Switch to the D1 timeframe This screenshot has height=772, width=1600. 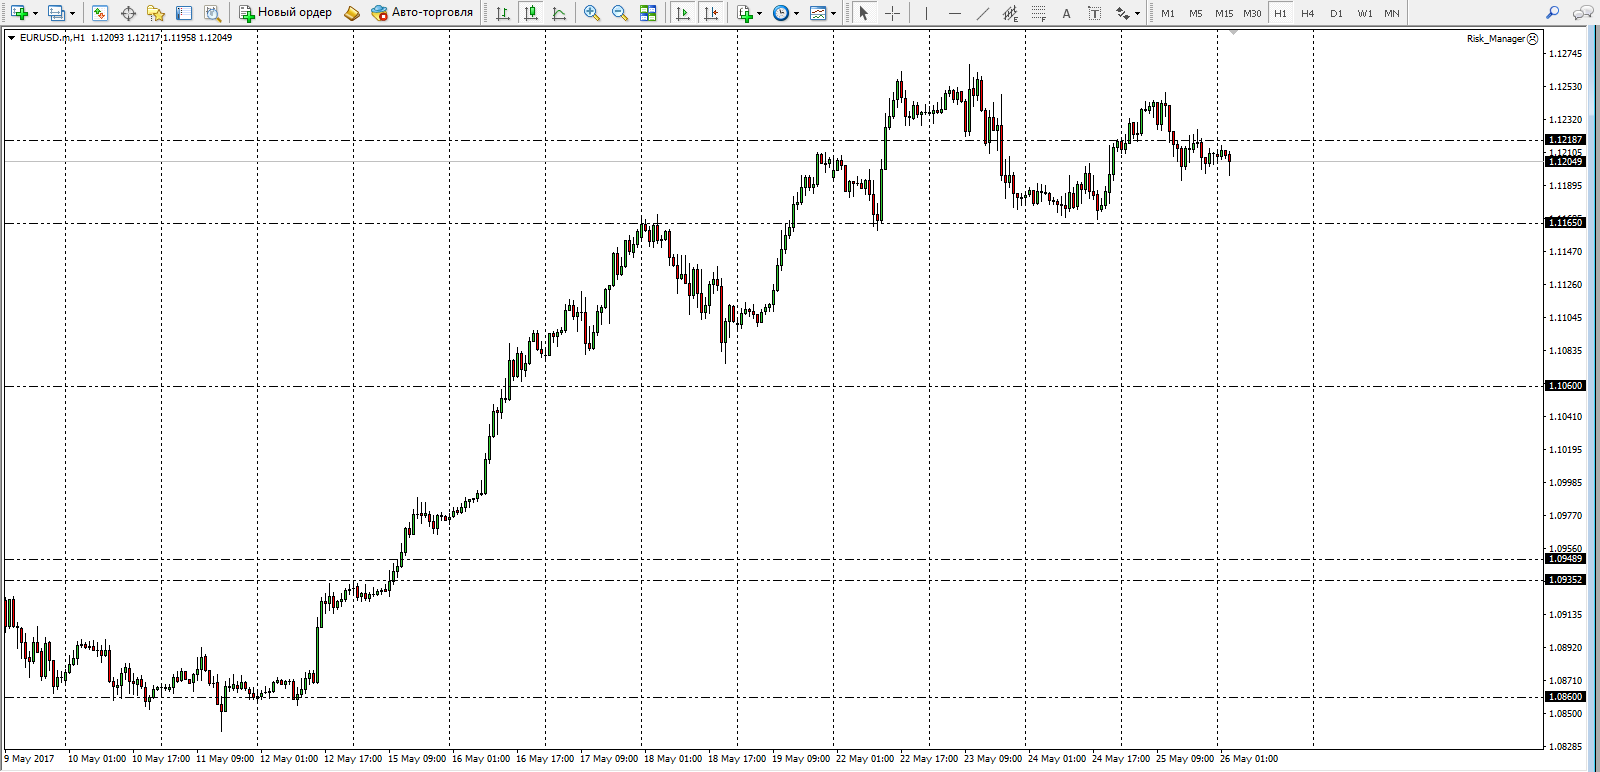coord(1336,13)
